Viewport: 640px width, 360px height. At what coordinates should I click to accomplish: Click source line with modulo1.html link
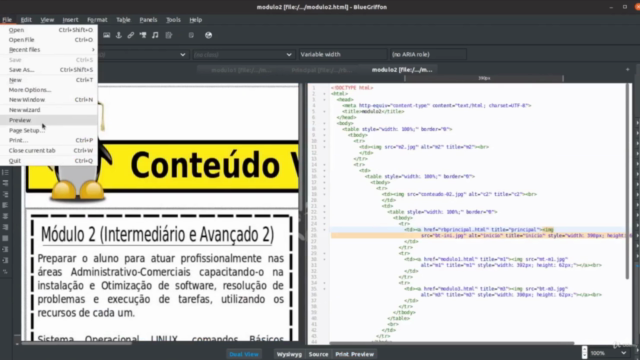click(486, 259)
